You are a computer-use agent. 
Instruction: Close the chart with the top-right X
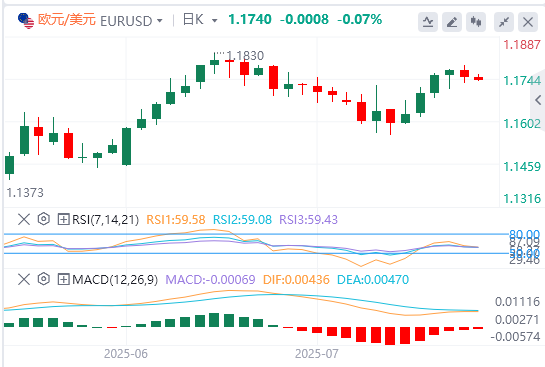click(x=528, y=22)
